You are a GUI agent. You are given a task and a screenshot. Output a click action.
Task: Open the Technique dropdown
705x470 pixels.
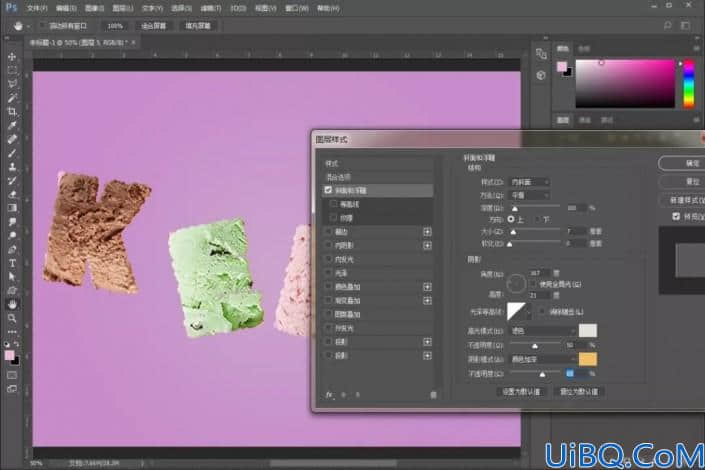click(529, 196)
